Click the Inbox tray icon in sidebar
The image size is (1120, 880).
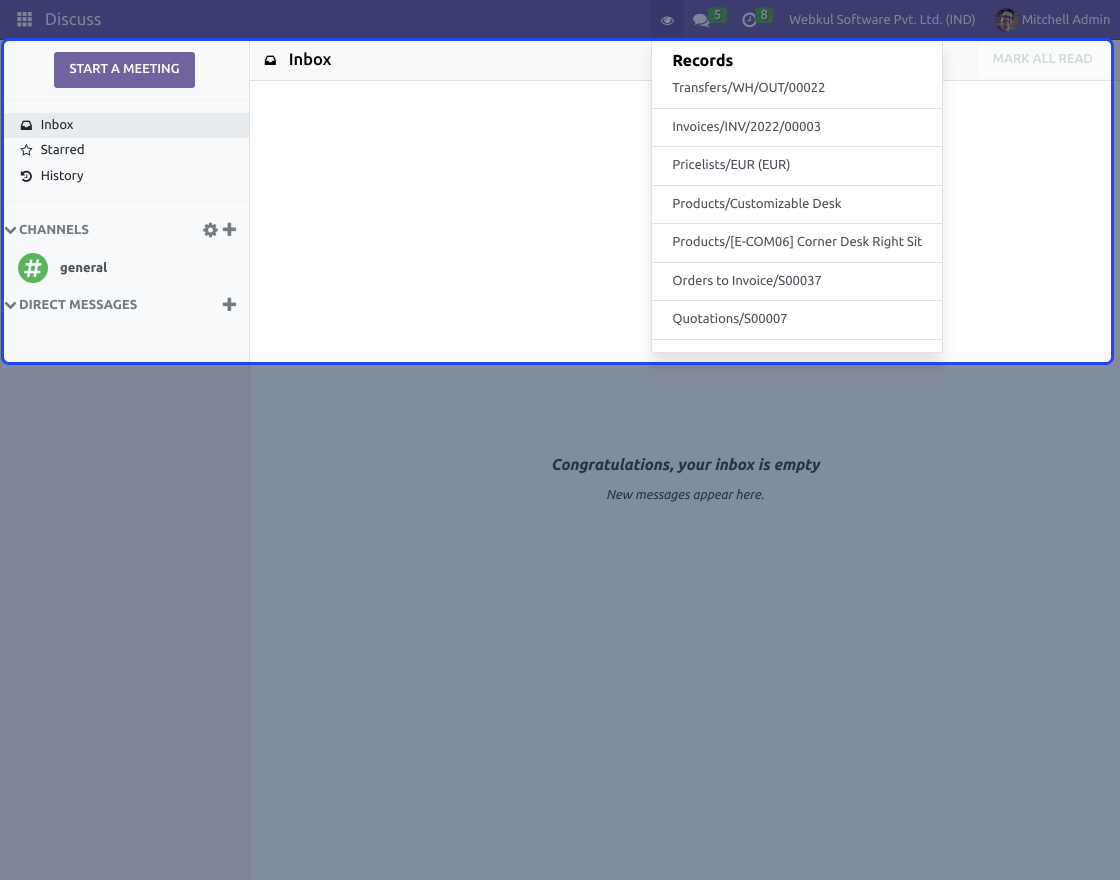pos(26,125)
